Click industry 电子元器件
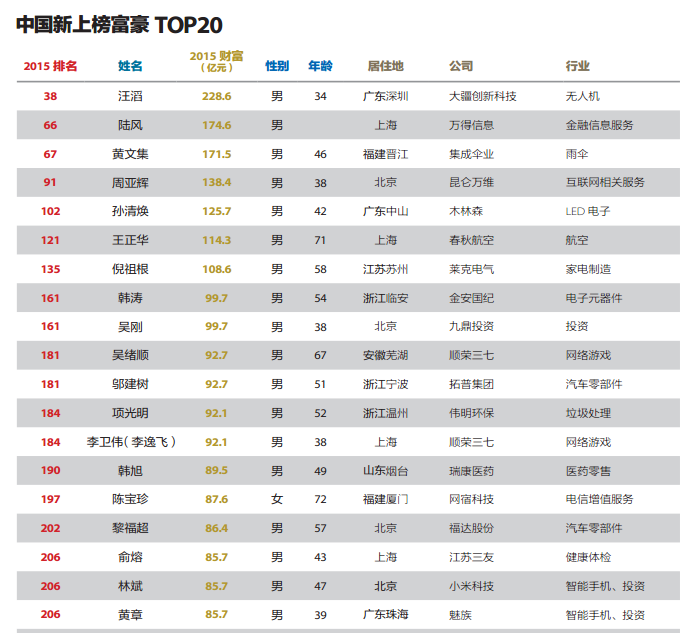 pyautogui.click(x=594, y=298)
